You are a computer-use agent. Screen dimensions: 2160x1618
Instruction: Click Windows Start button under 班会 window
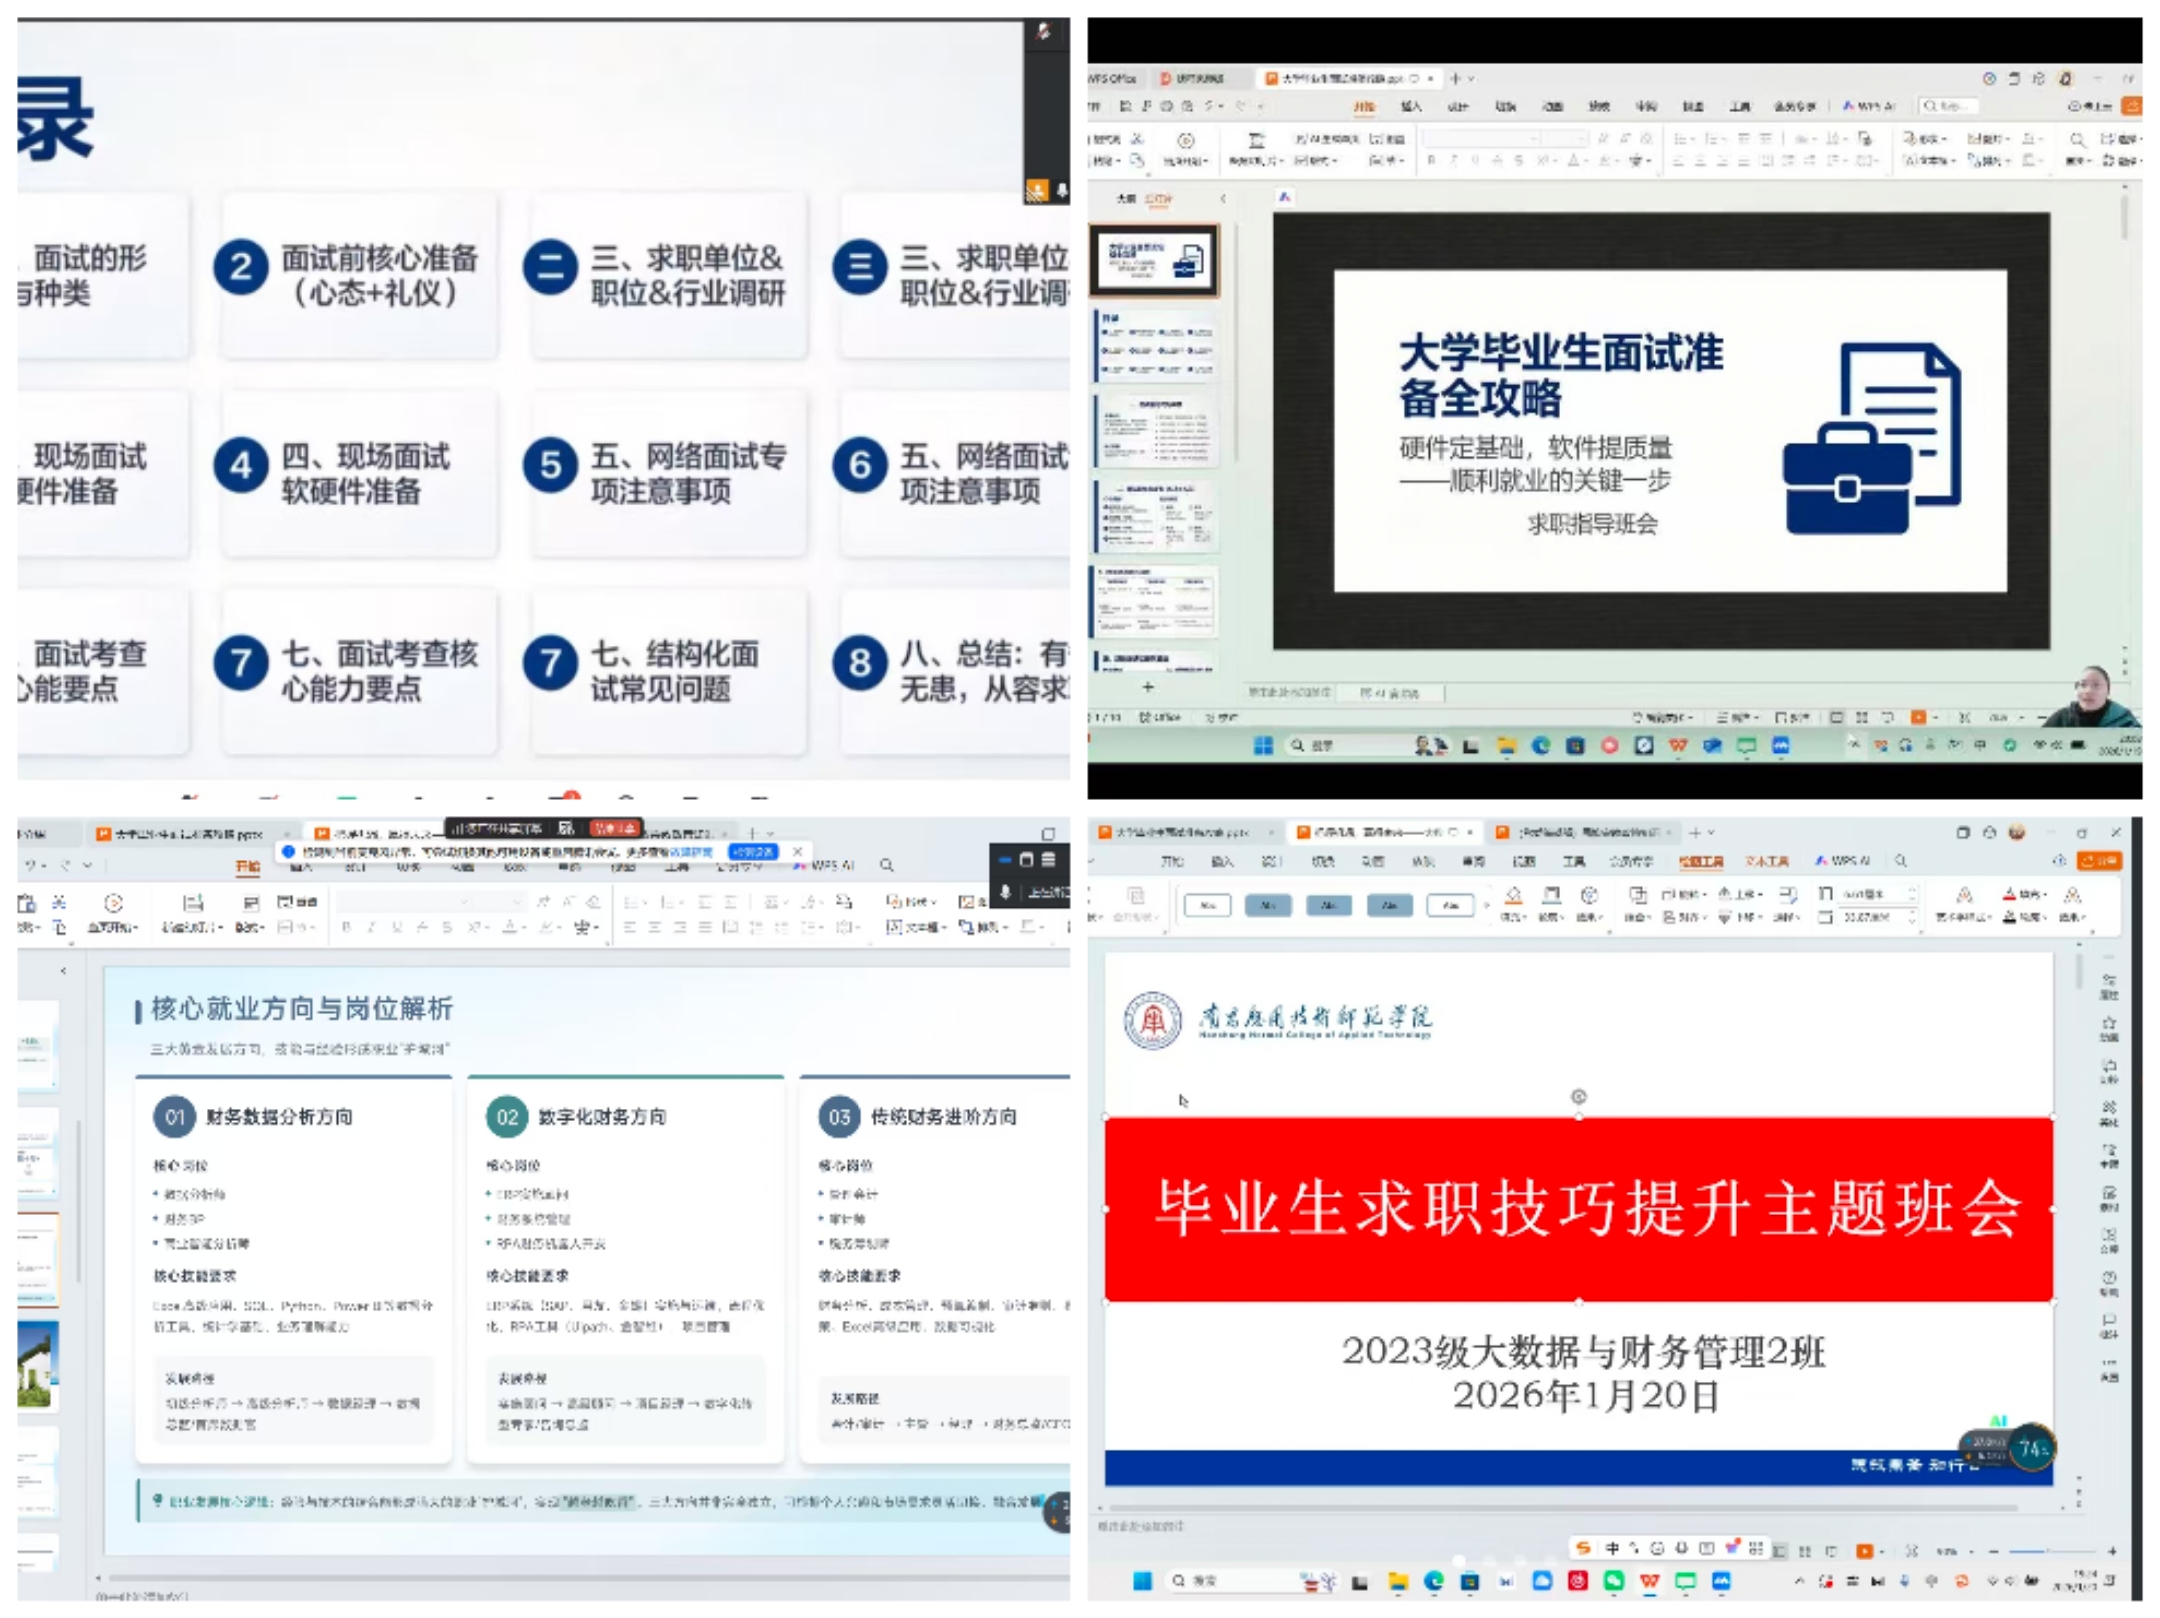click(x=1141, y=1580)
